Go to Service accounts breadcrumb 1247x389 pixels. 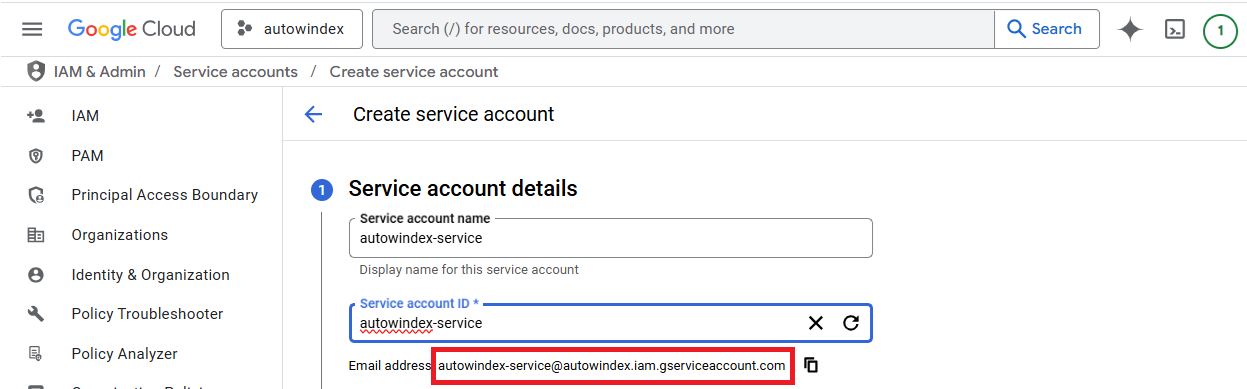(x=235, y=72)
